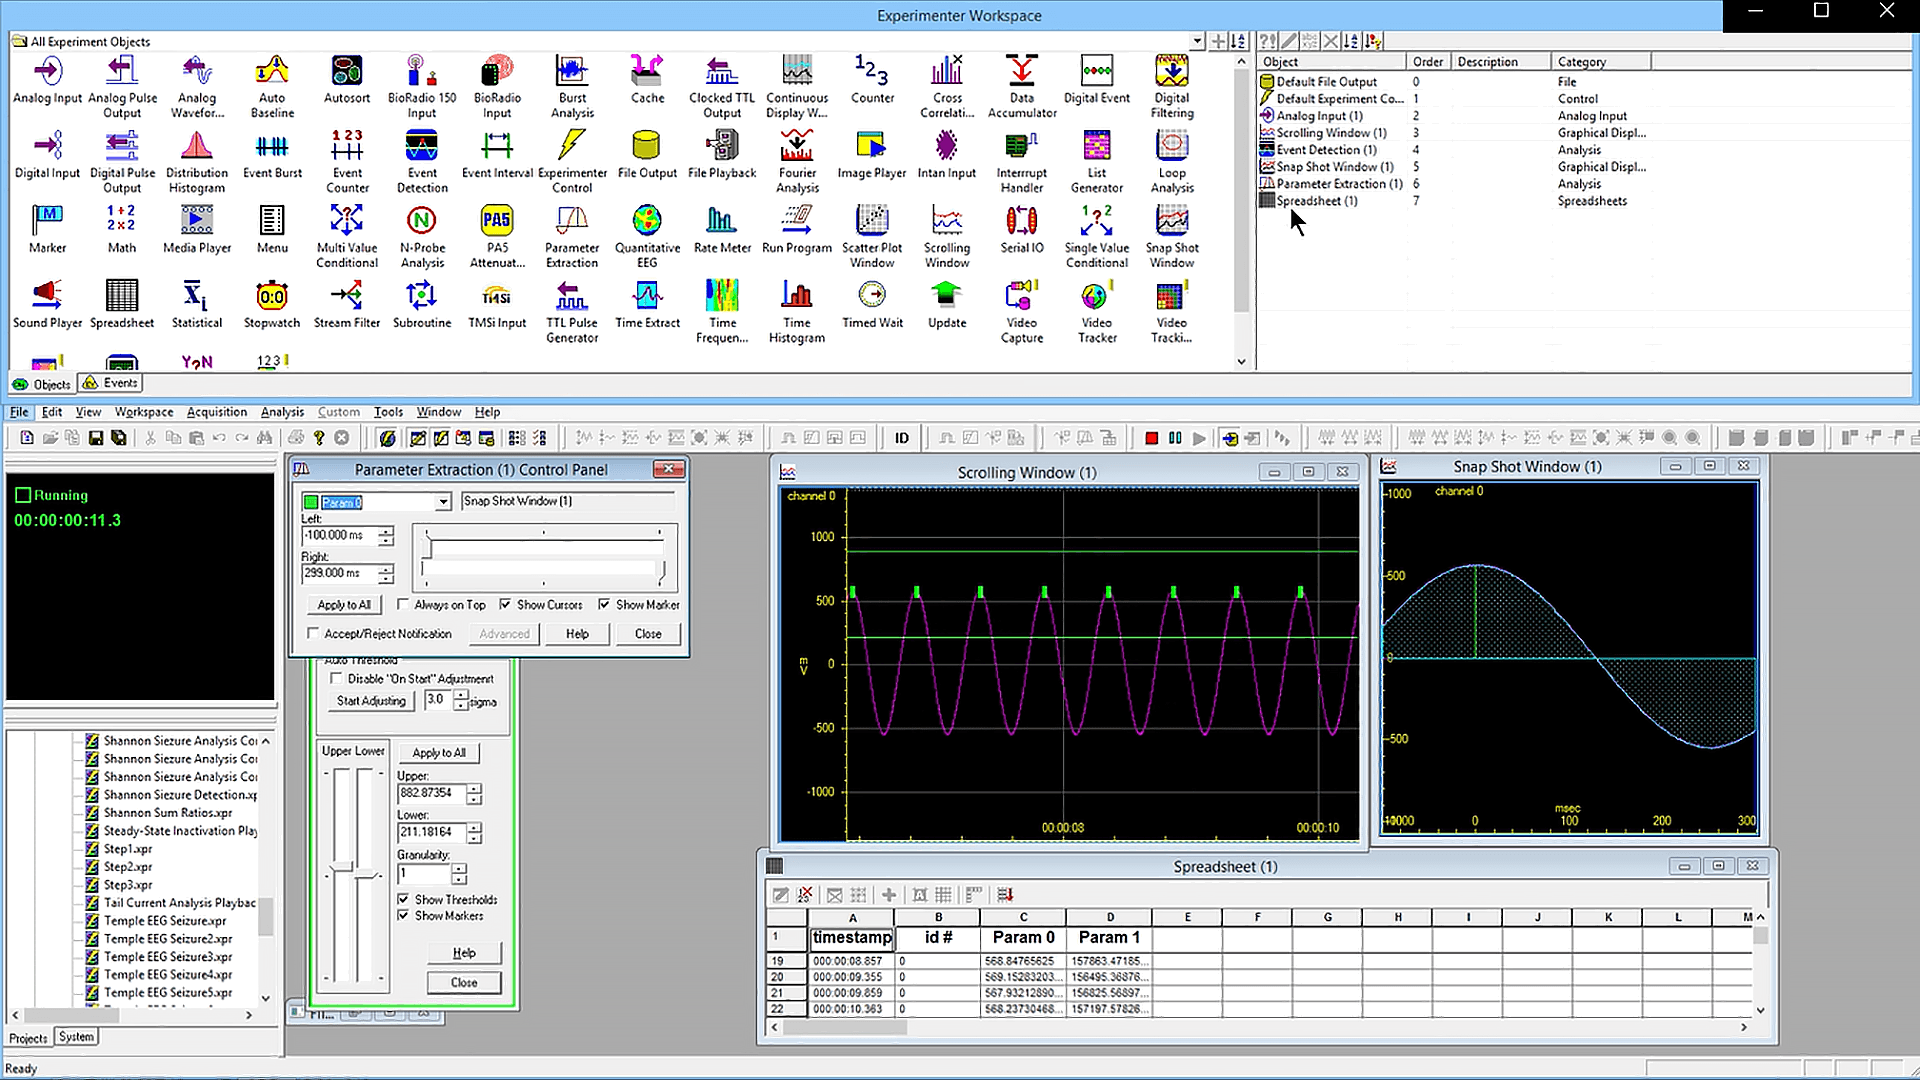Screen dimensions: 1920x1080
Task: Select the Event Detection tool
Action: tap(421, 158)
